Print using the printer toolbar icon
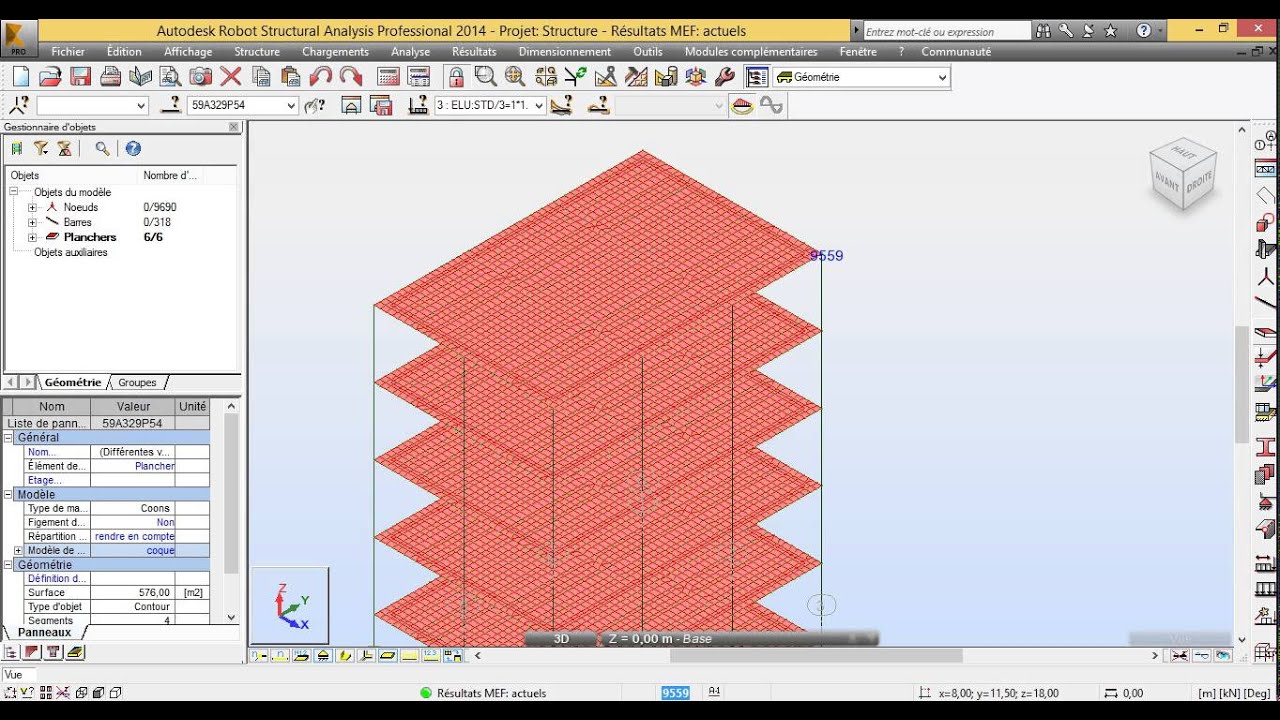This screenshot has width=1280, height=720. (x=111, y=77)
